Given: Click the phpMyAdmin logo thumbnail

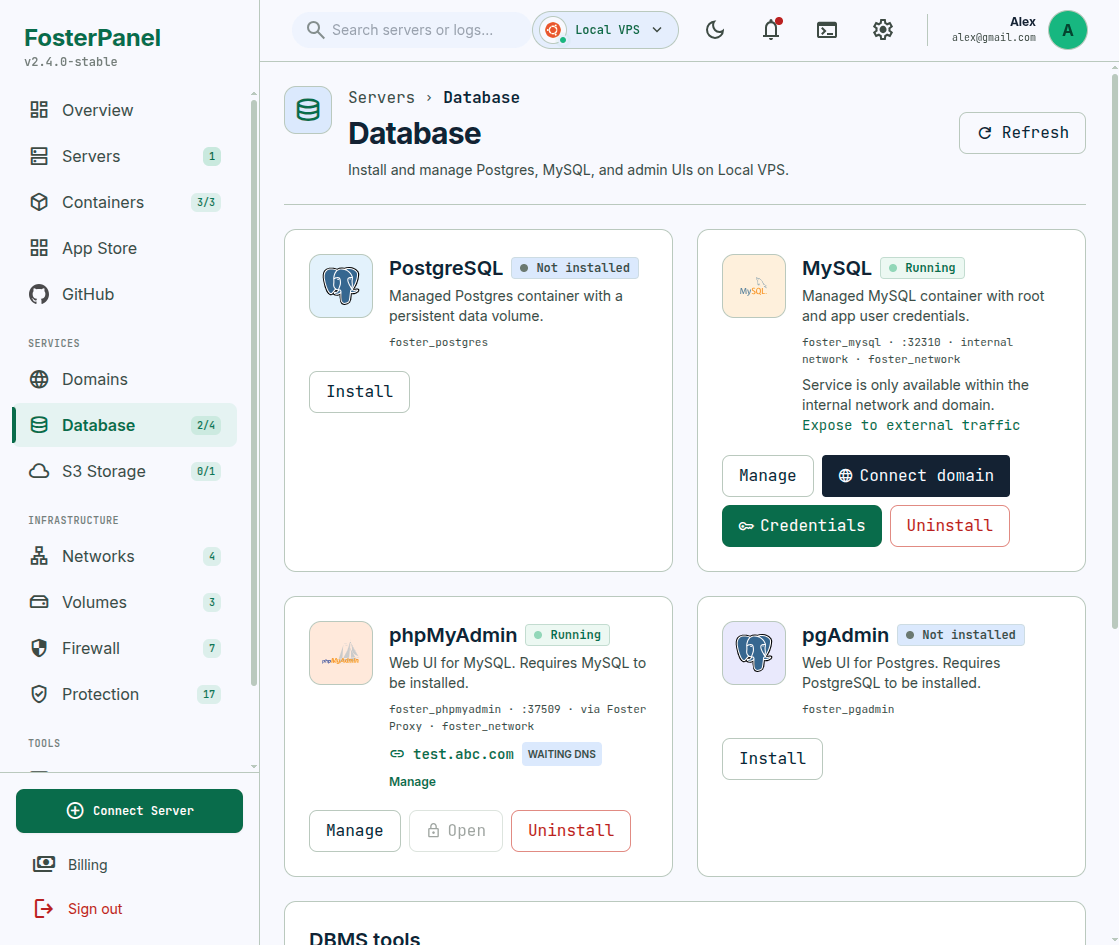Looking at the screenshot, I should tap(341, 653).
